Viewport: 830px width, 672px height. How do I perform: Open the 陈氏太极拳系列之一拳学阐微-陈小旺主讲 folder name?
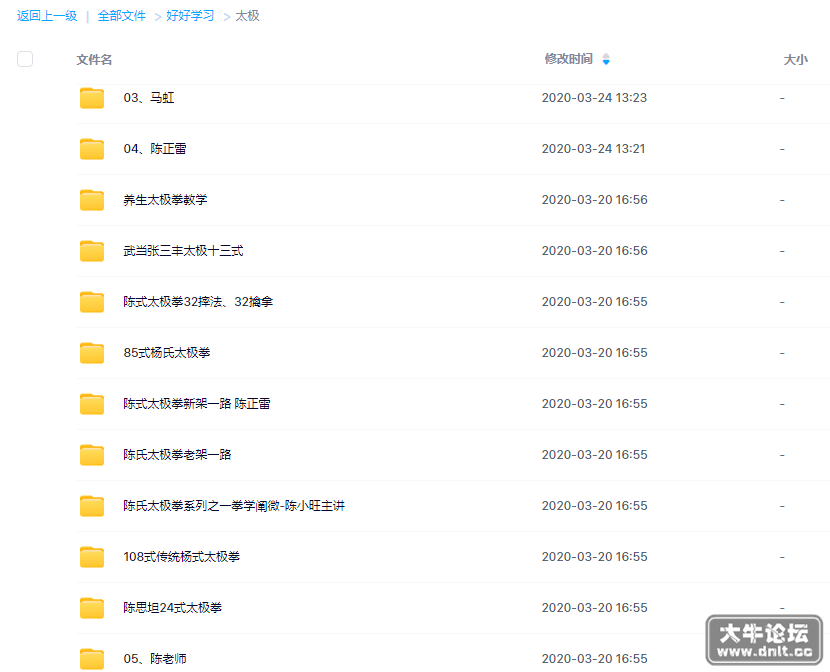click(x=234, y=506)
